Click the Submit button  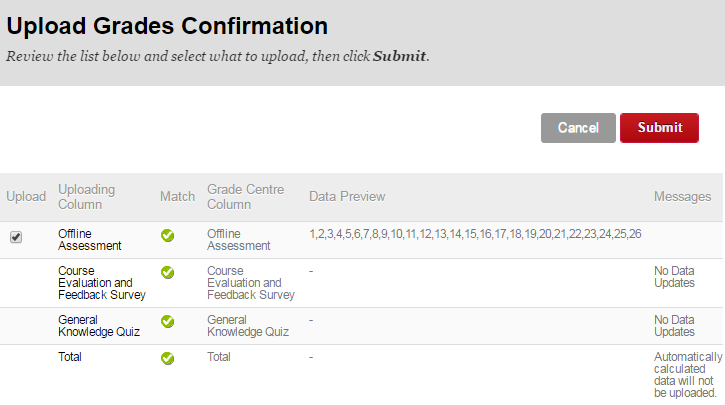659,128
